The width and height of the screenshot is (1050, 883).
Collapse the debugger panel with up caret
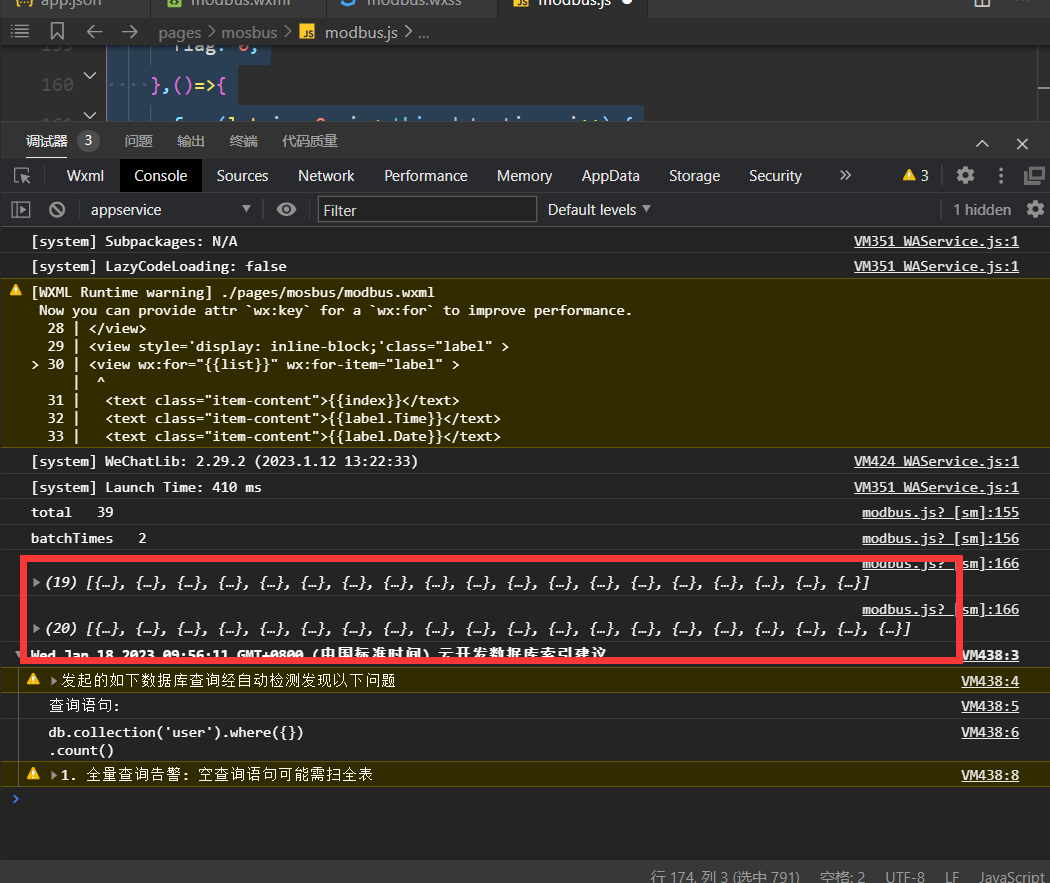click(x=982, y=144)
